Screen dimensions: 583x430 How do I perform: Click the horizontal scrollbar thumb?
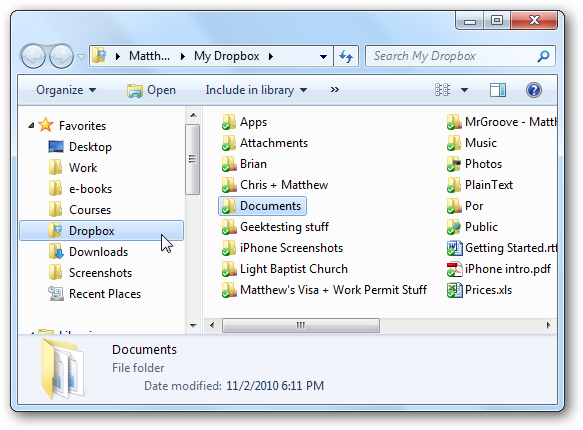pos(301,326)
